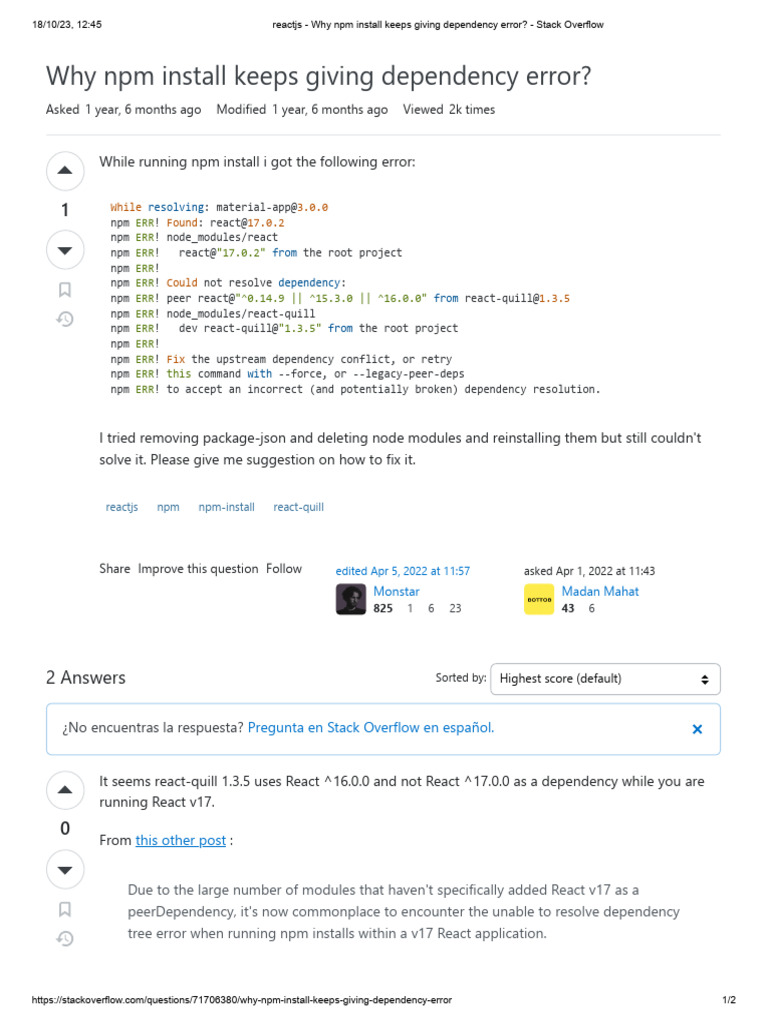
Task: Follow this question
Action: tap(284, 569)
